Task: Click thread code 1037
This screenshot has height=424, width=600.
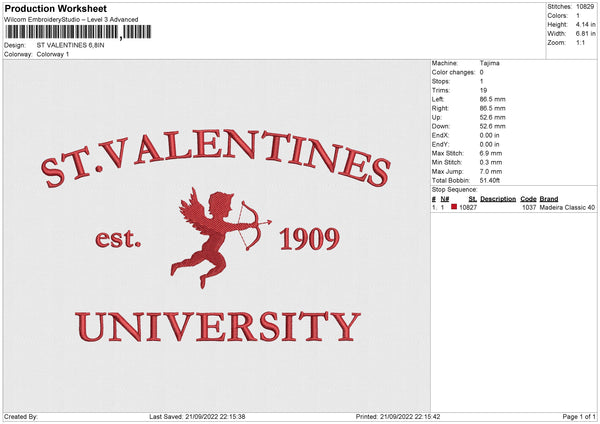Action: (x=529, y=207)
